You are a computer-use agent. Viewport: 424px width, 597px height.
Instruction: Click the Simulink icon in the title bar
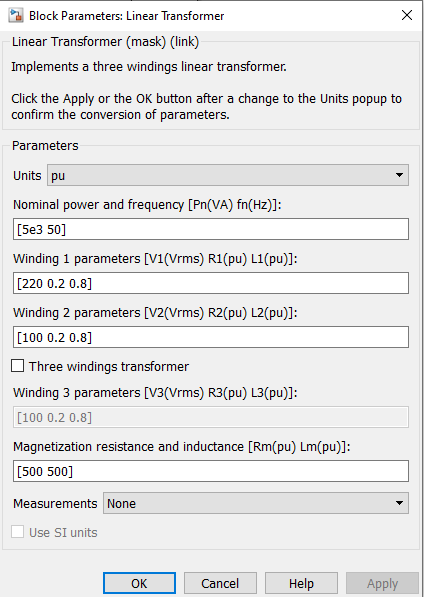(16, 15)
